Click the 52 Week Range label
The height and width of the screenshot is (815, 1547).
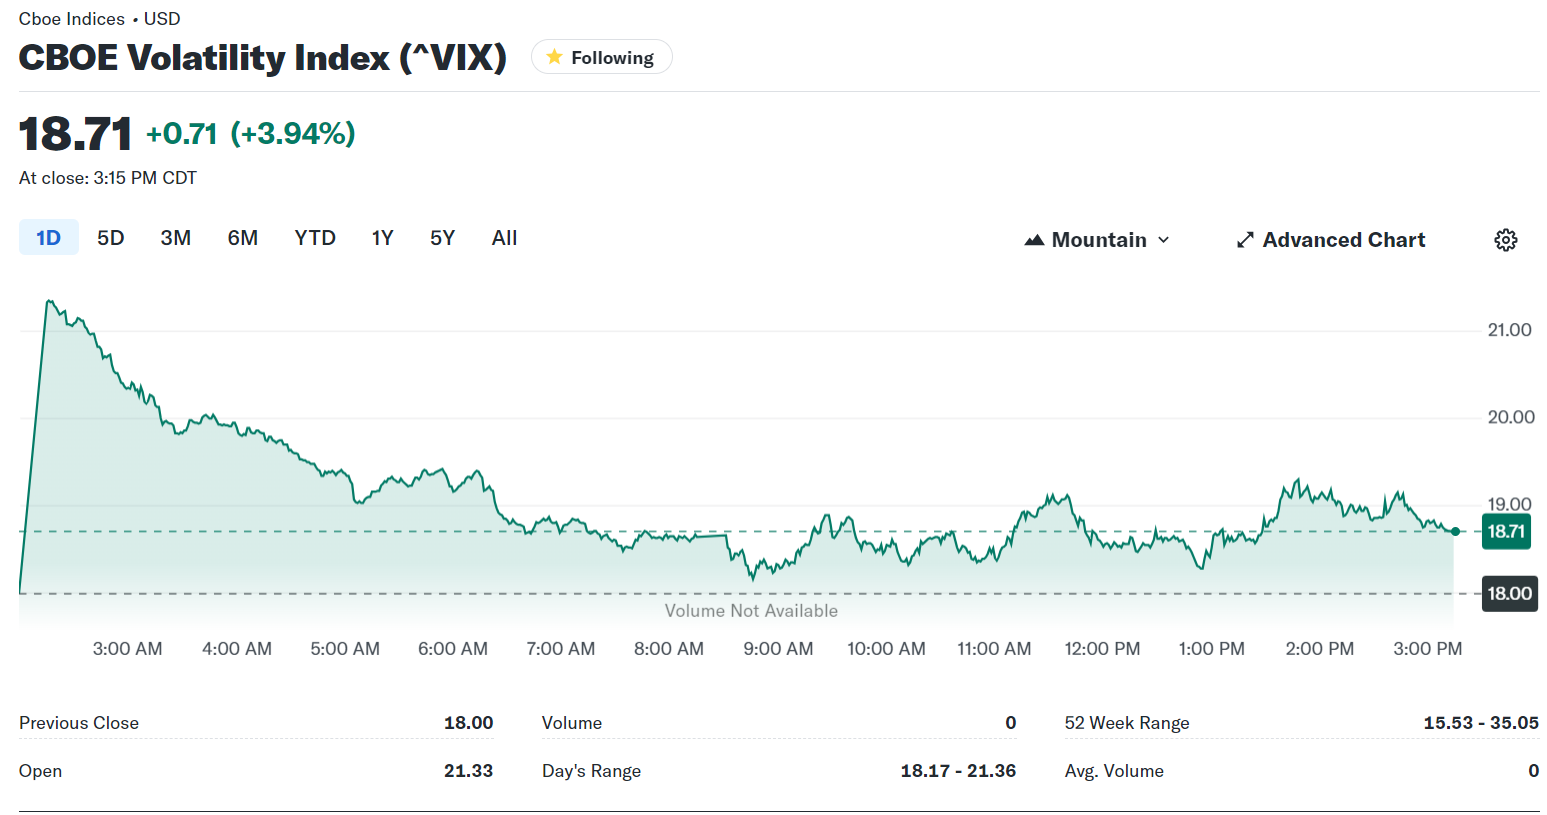coord(1127,723)
